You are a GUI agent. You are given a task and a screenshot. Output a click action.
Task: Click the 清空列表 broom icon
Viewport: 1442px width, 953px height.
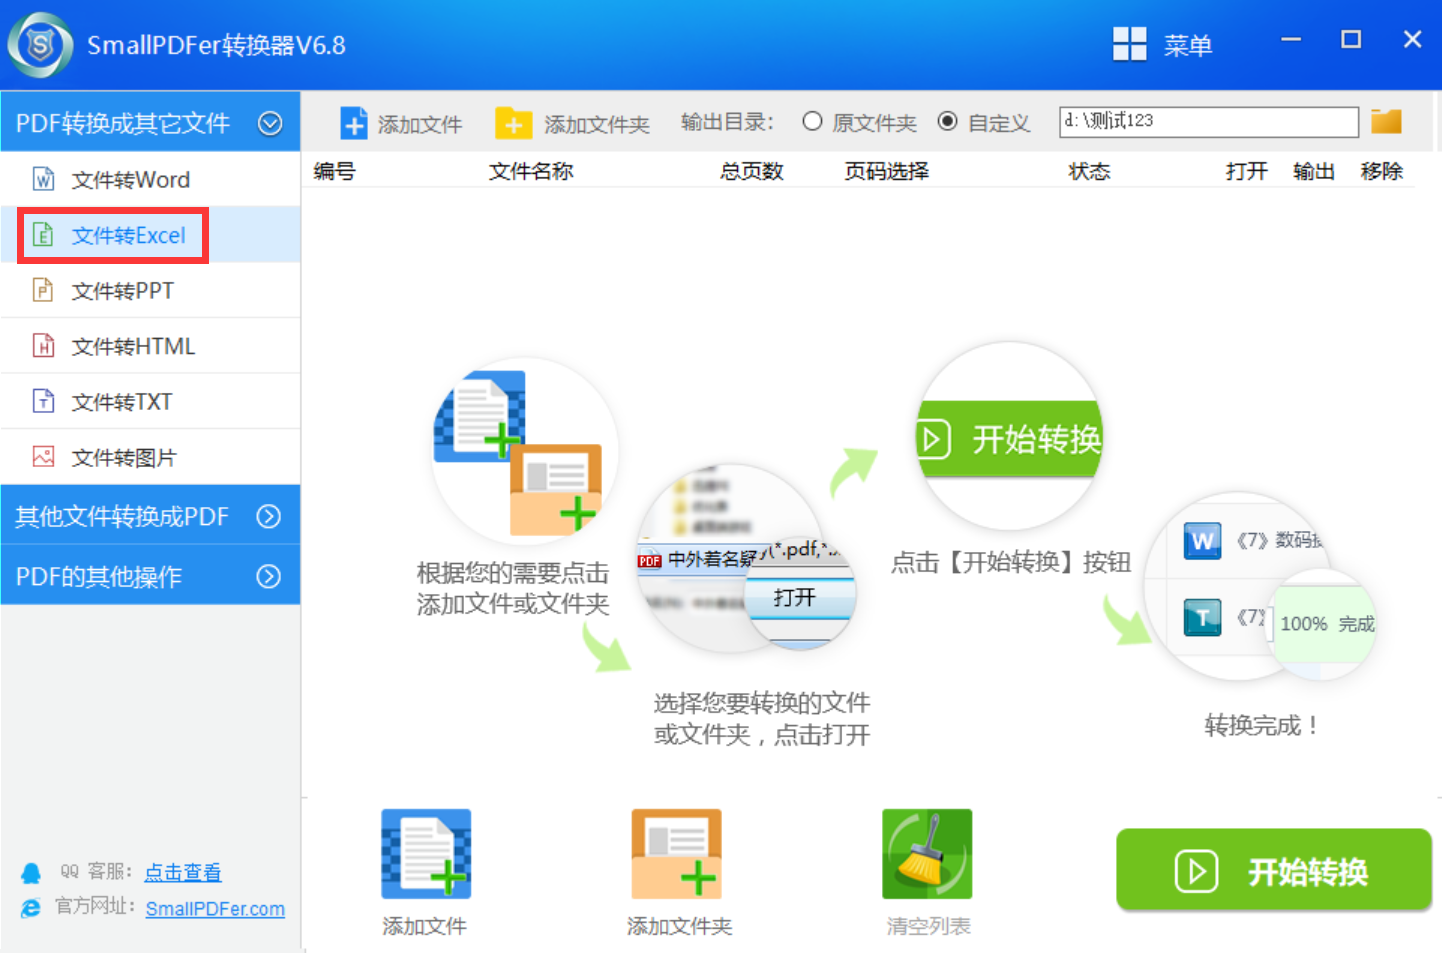coord(927,854)
